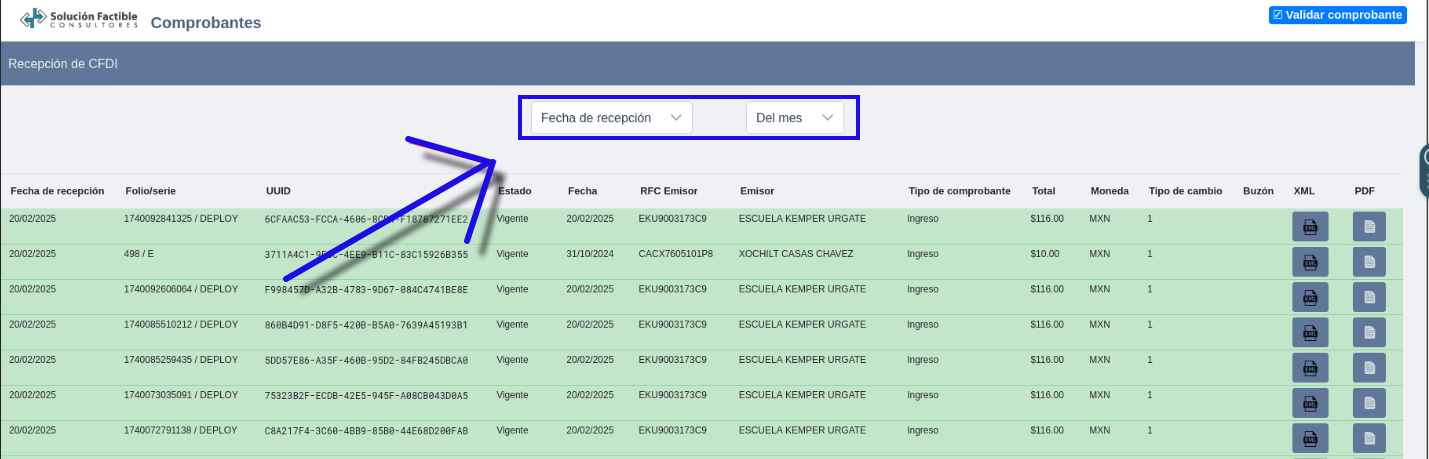The image size is (1429, 459).
Task: Open PDF for folio 1740073035091
Action: (x=1369, y=403)
